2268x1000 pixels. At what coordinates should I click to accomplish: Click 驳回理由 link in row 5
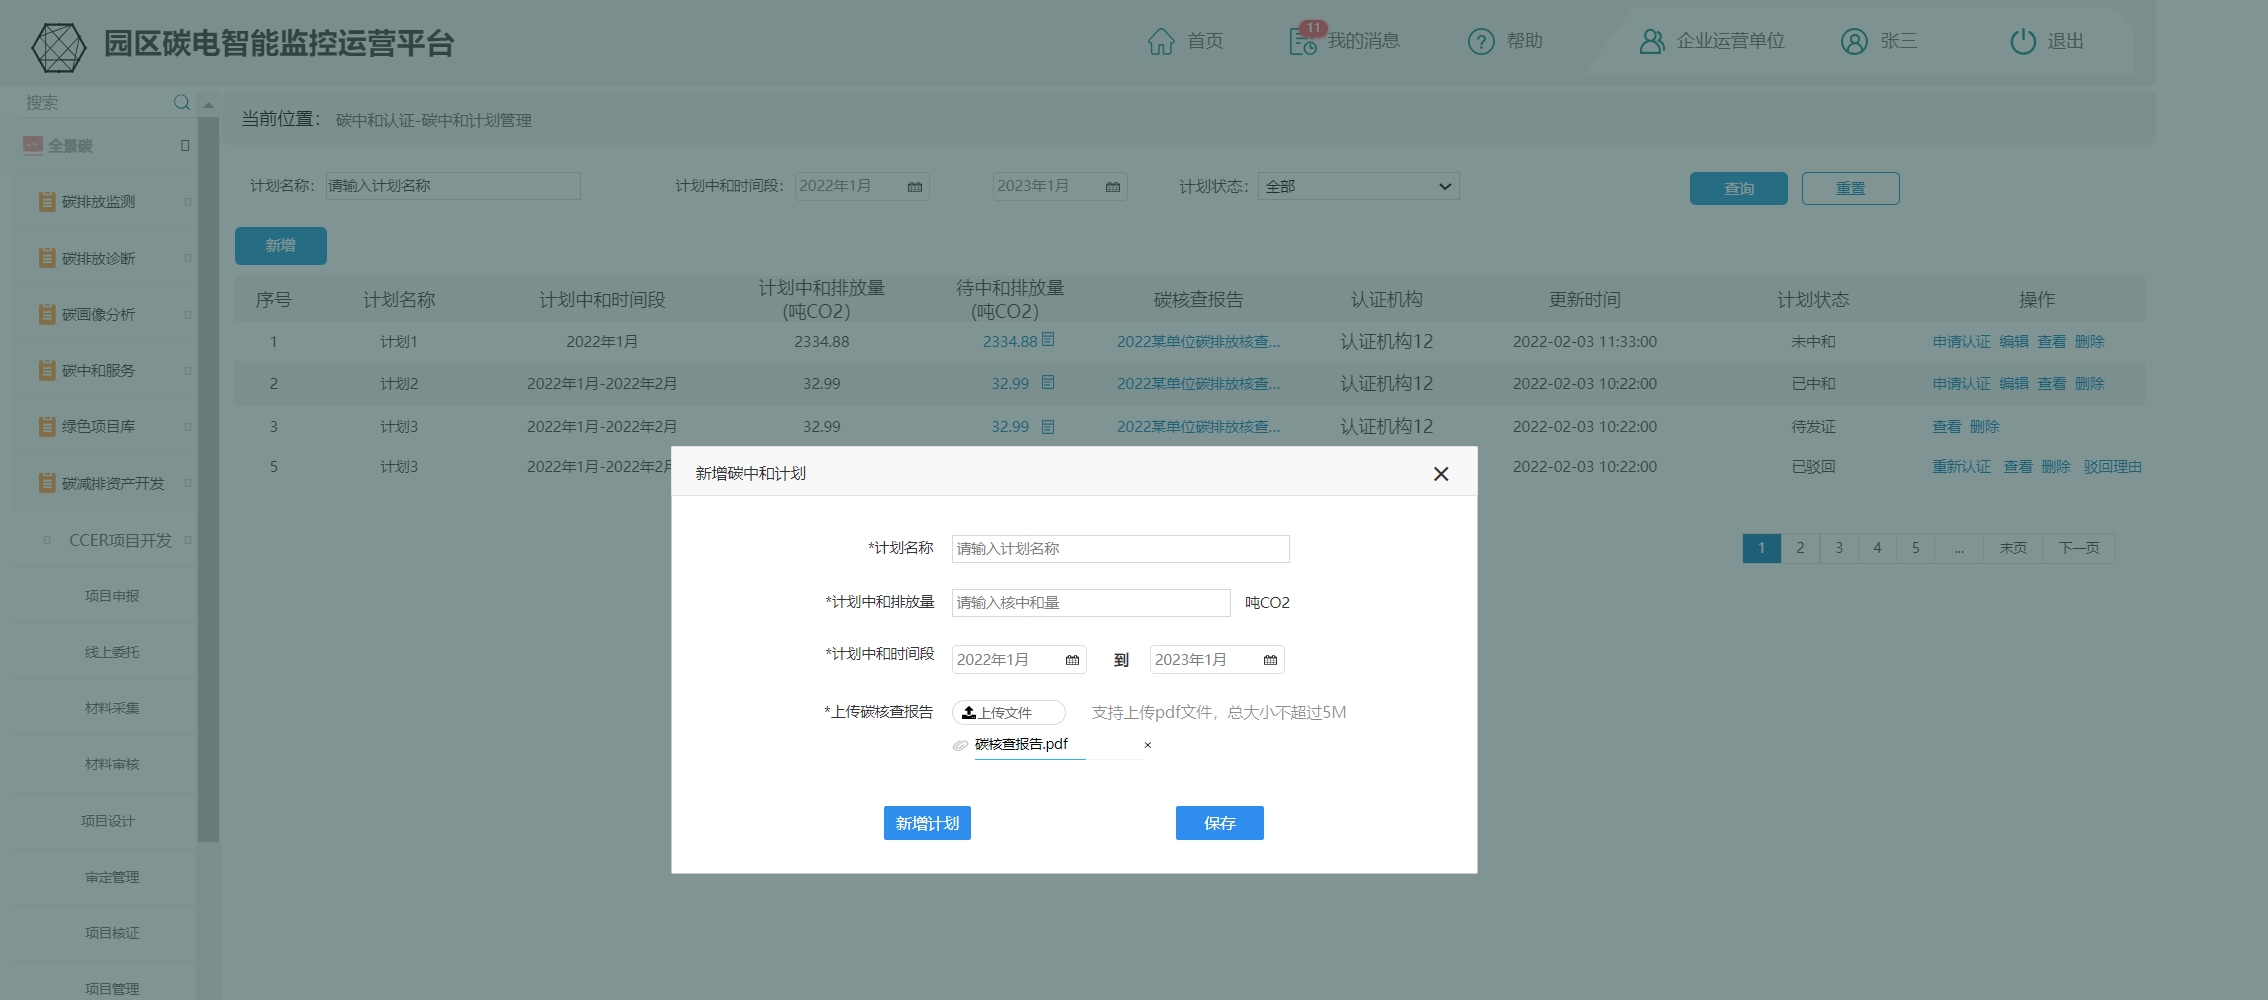(2112, 467)
